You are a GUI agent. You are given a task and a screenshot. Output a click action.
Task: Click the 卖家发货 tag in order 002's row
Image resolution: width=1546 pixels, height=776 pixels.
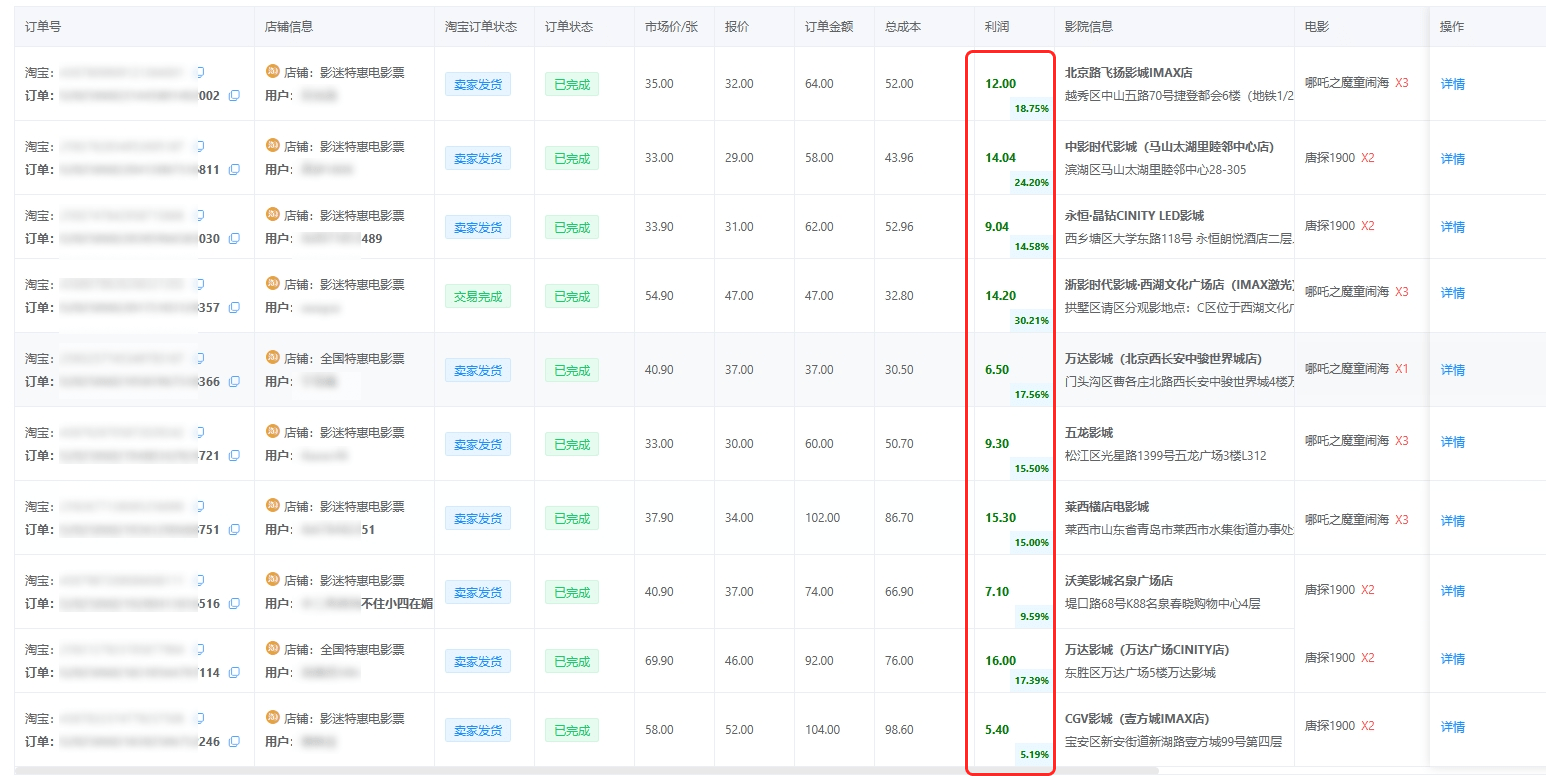click(478, 84)
